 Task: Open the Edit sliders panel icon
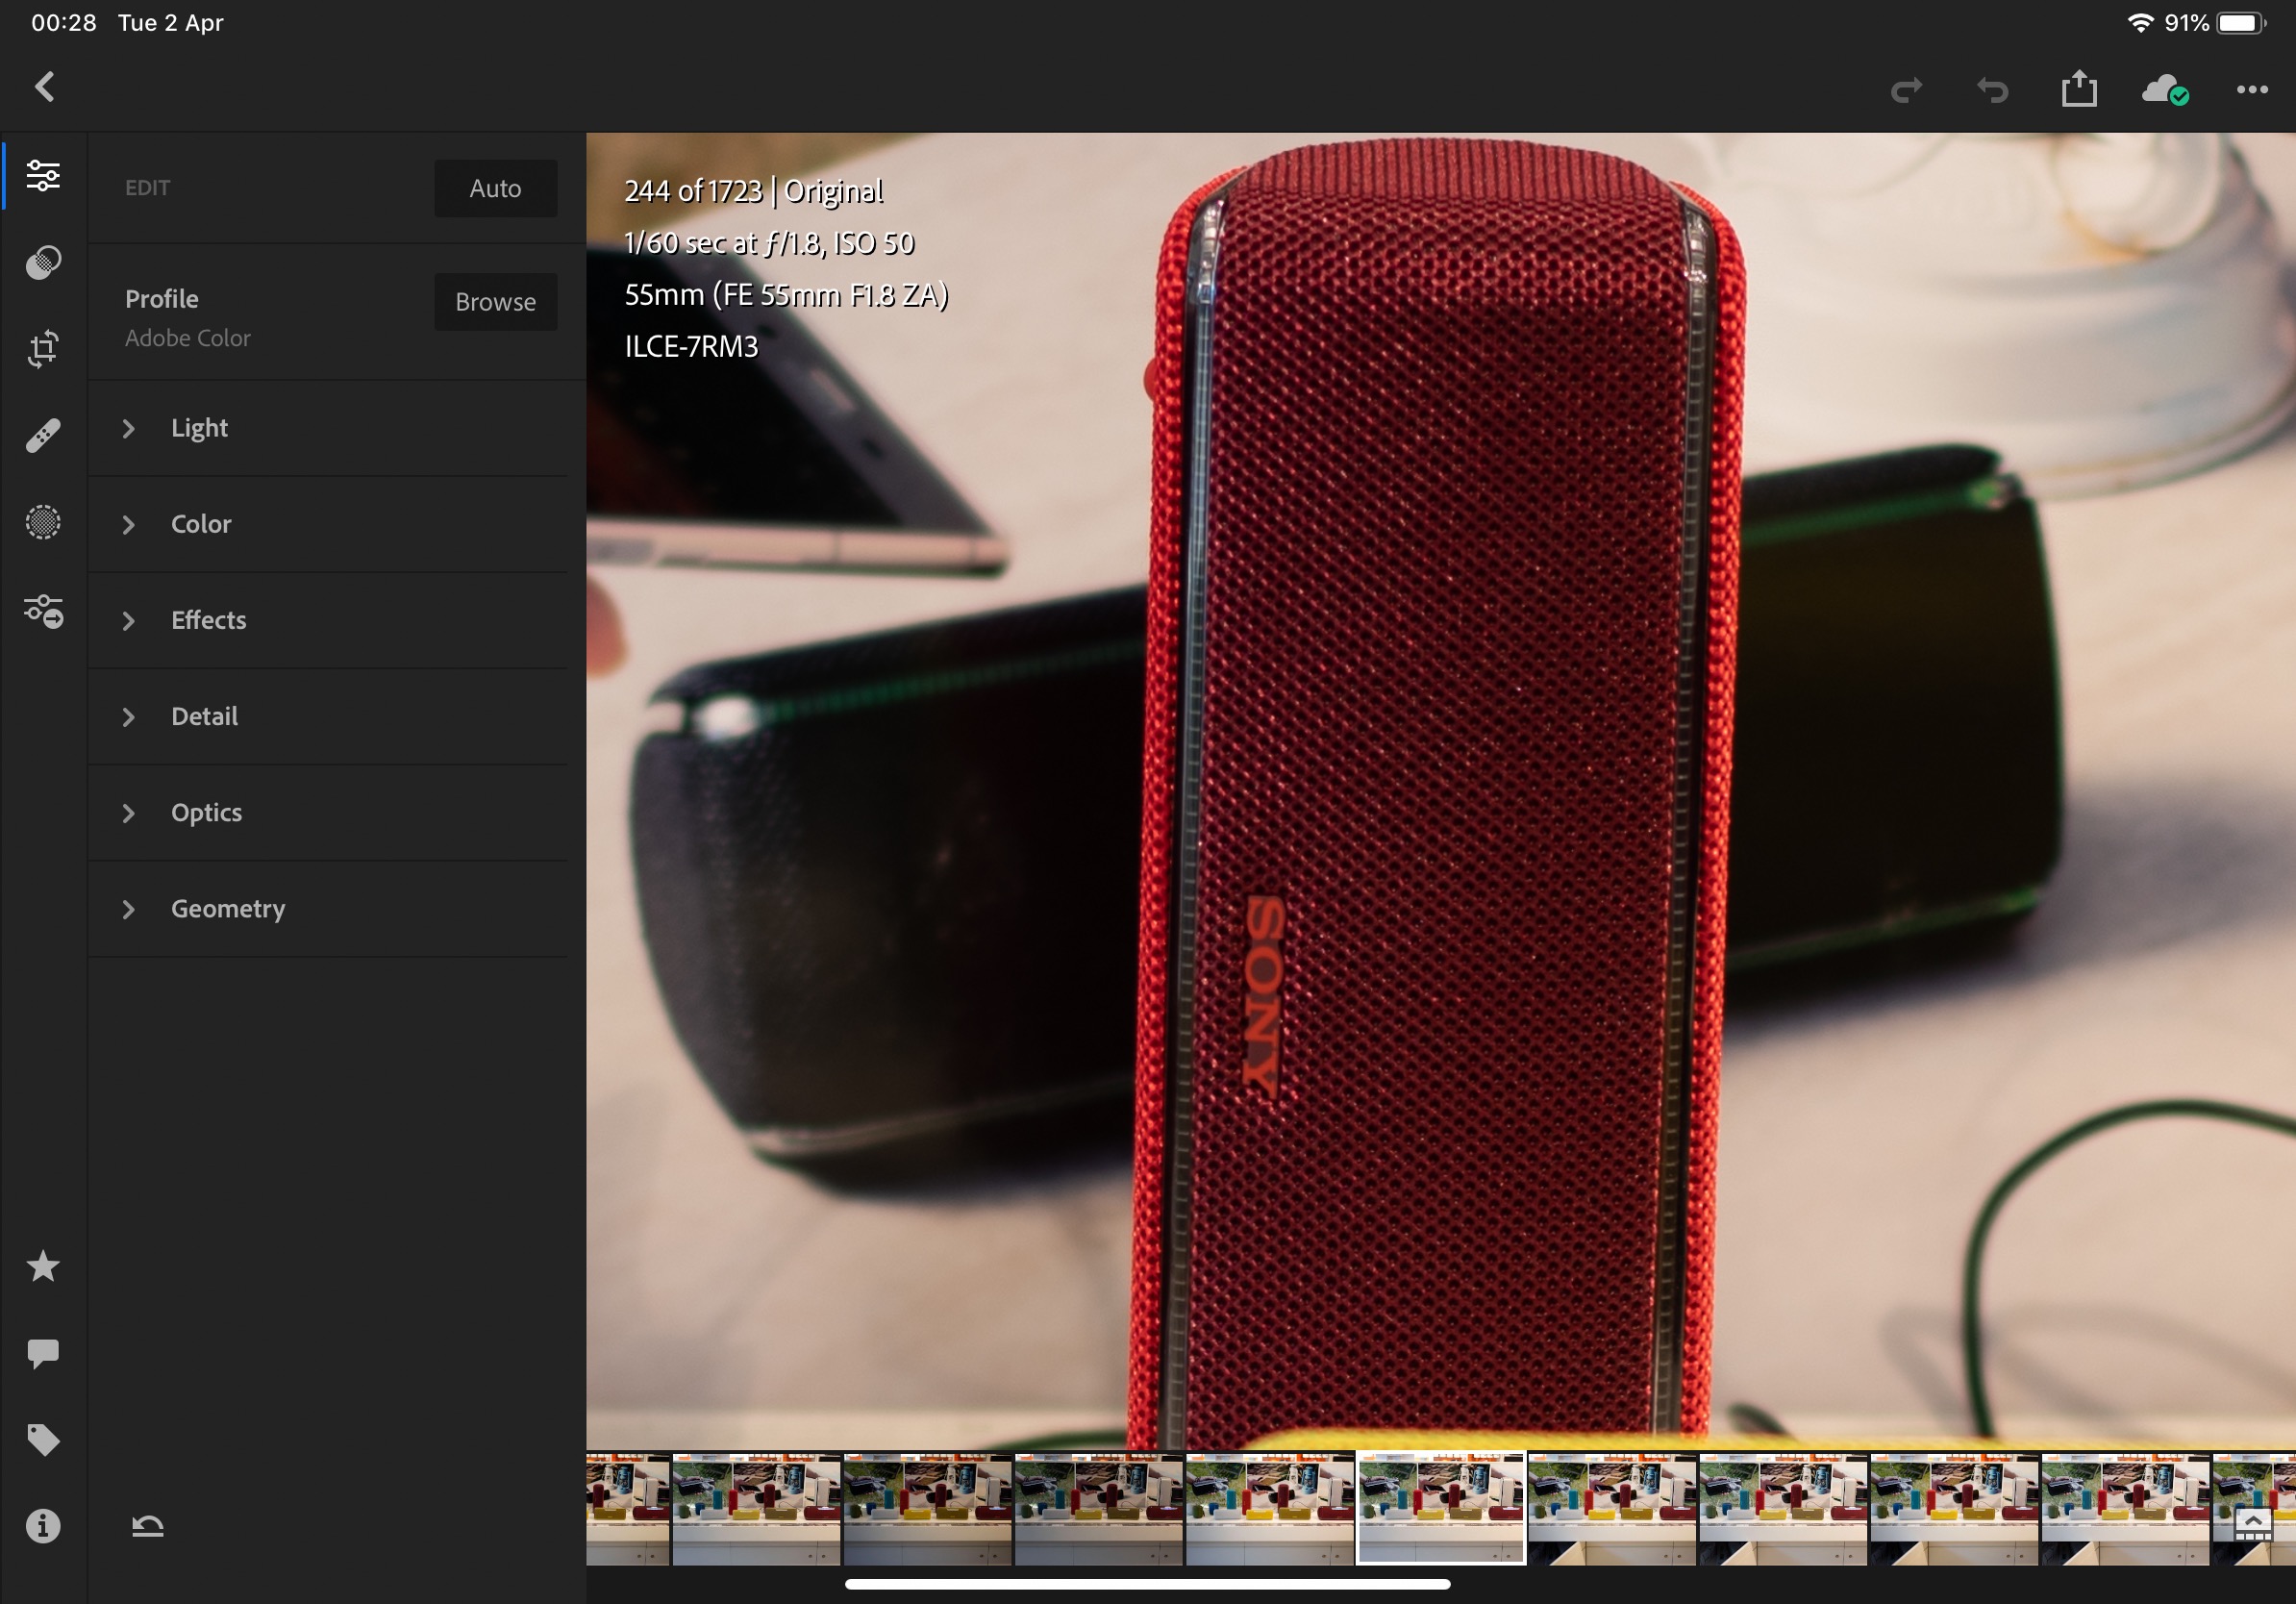coord(43,176)
